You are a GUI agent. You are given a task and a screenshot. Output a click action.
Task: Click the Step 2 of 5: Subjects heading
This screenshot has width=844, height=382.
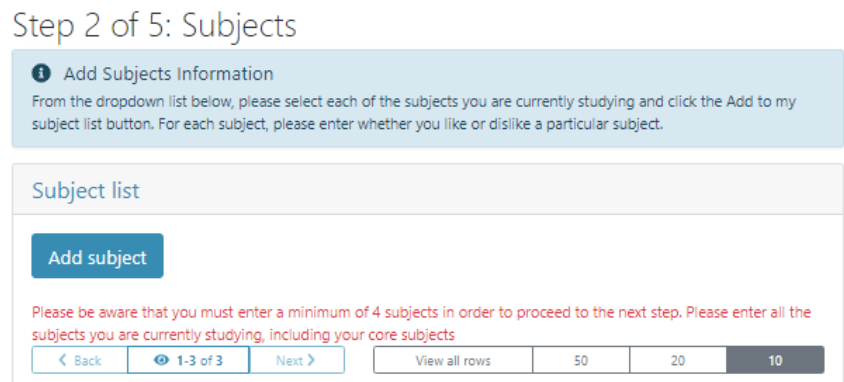154,25
